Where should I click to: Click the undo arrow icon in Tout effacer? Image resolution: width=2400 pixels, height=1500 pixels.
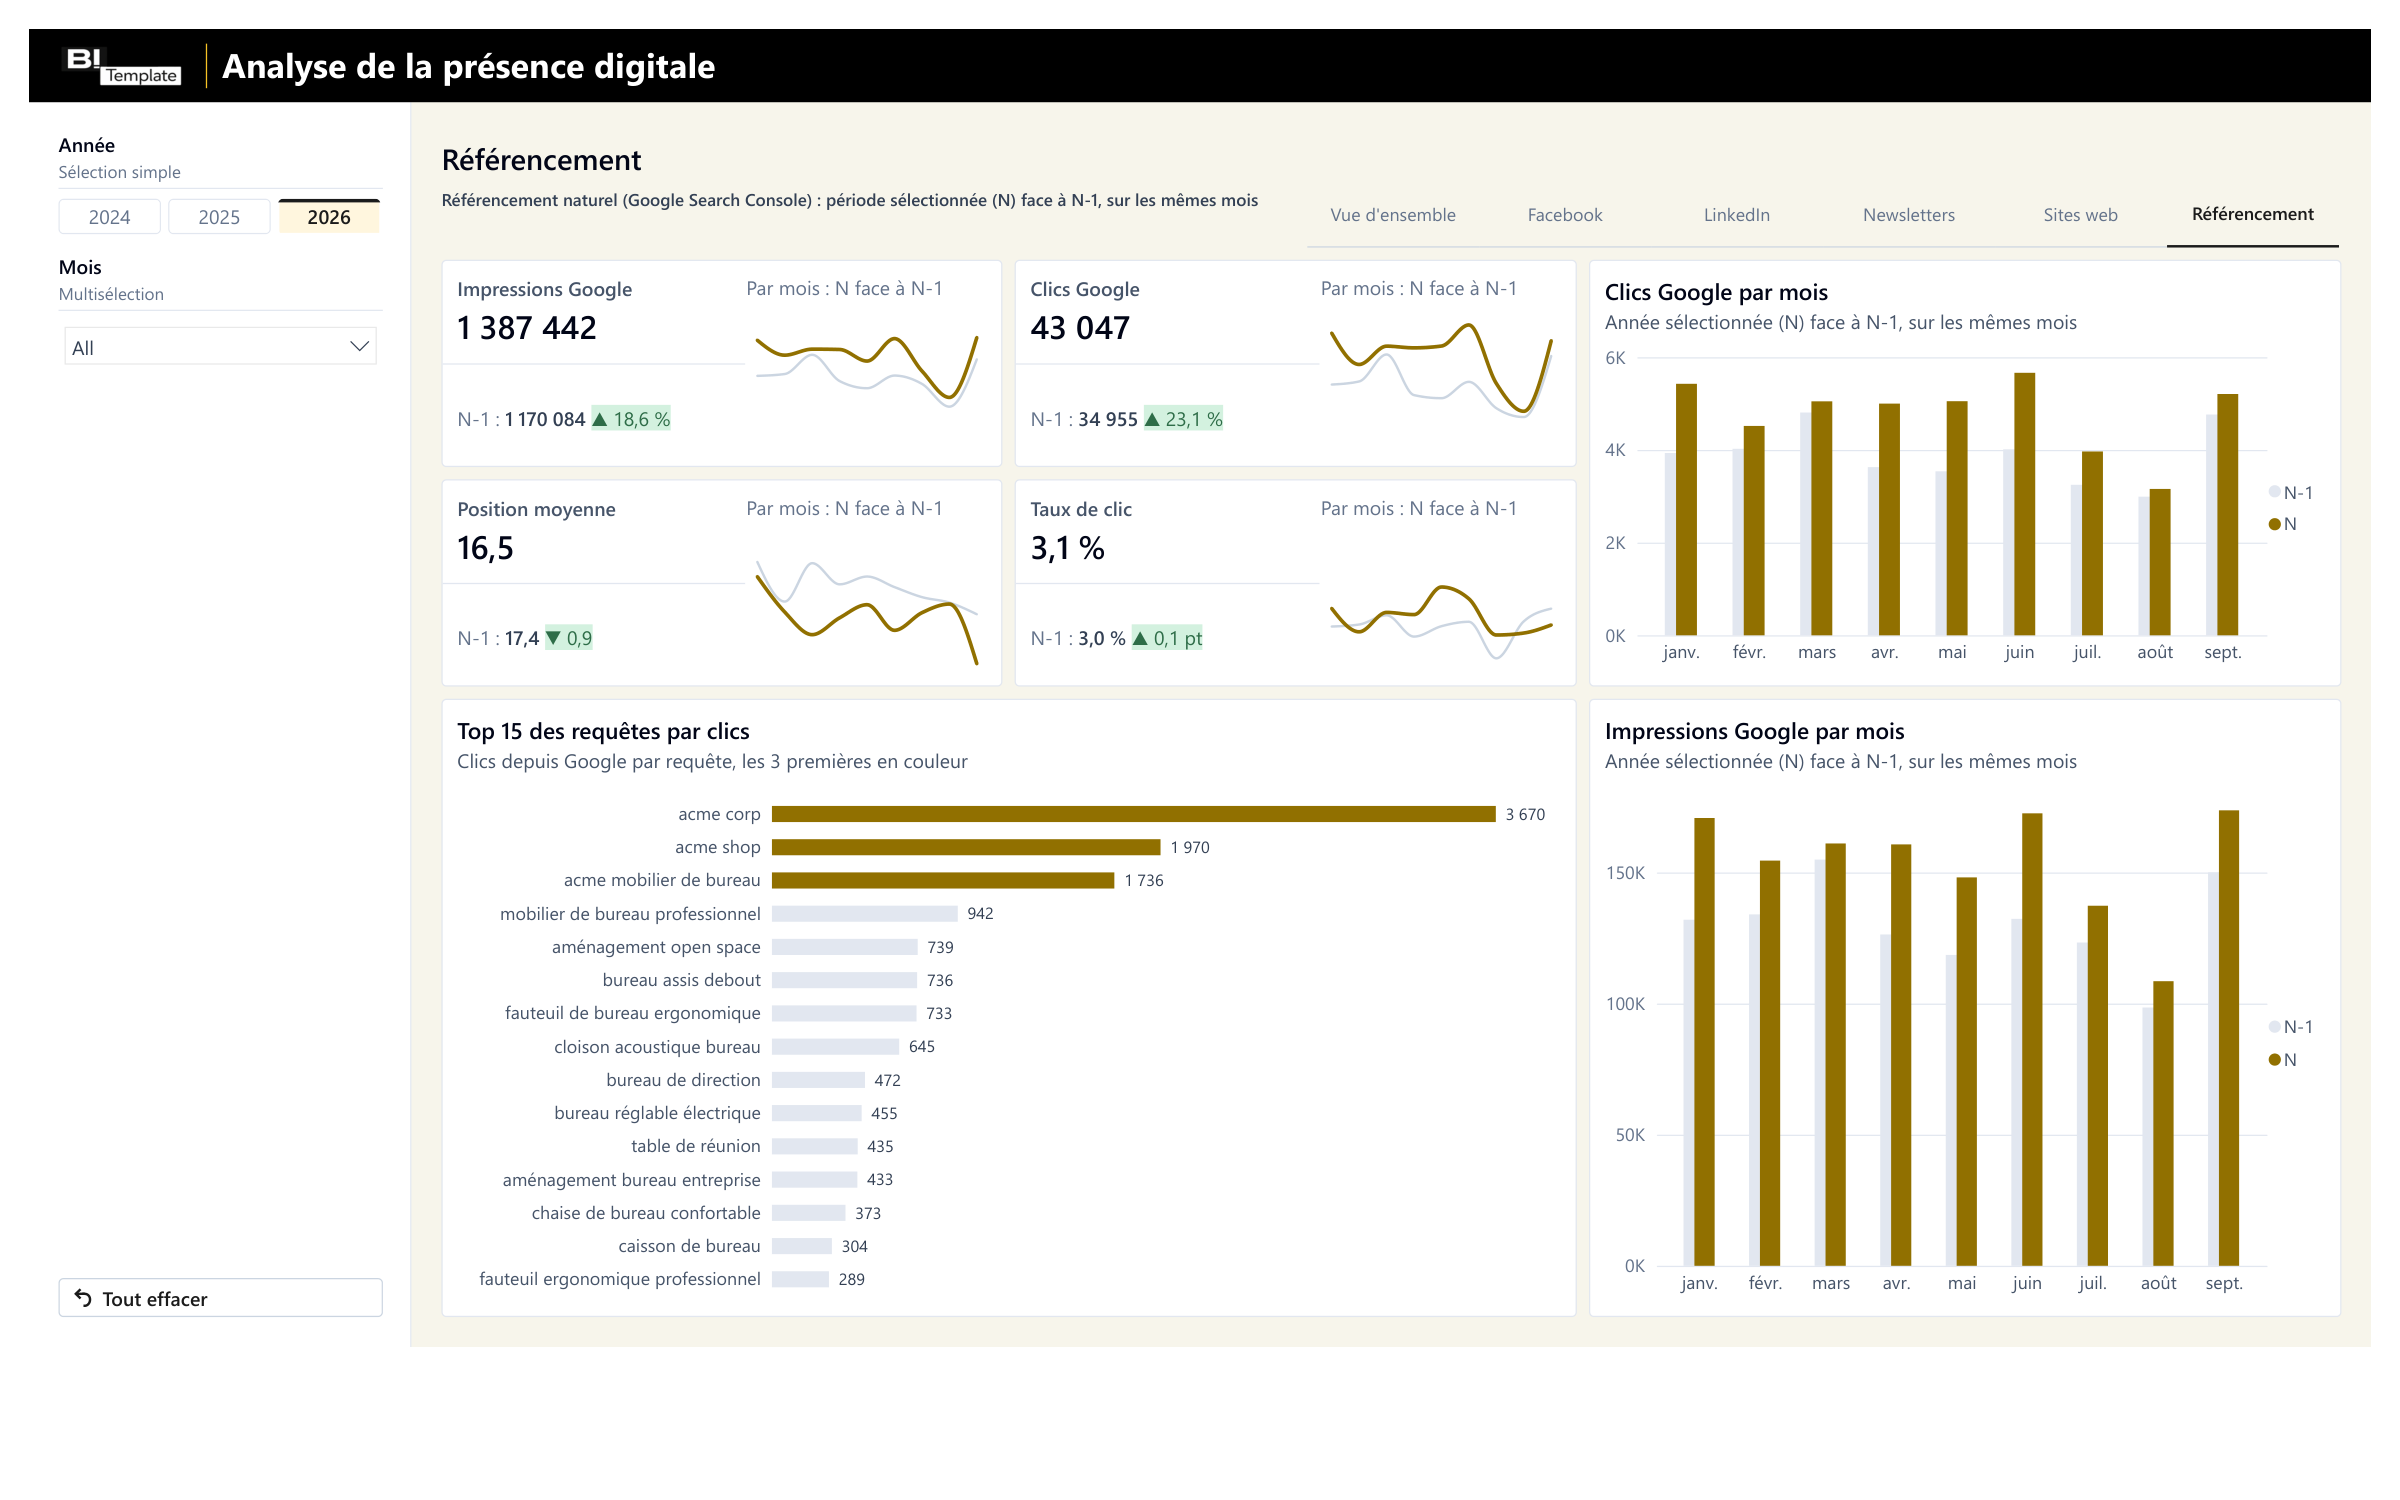click(83, 1298)
